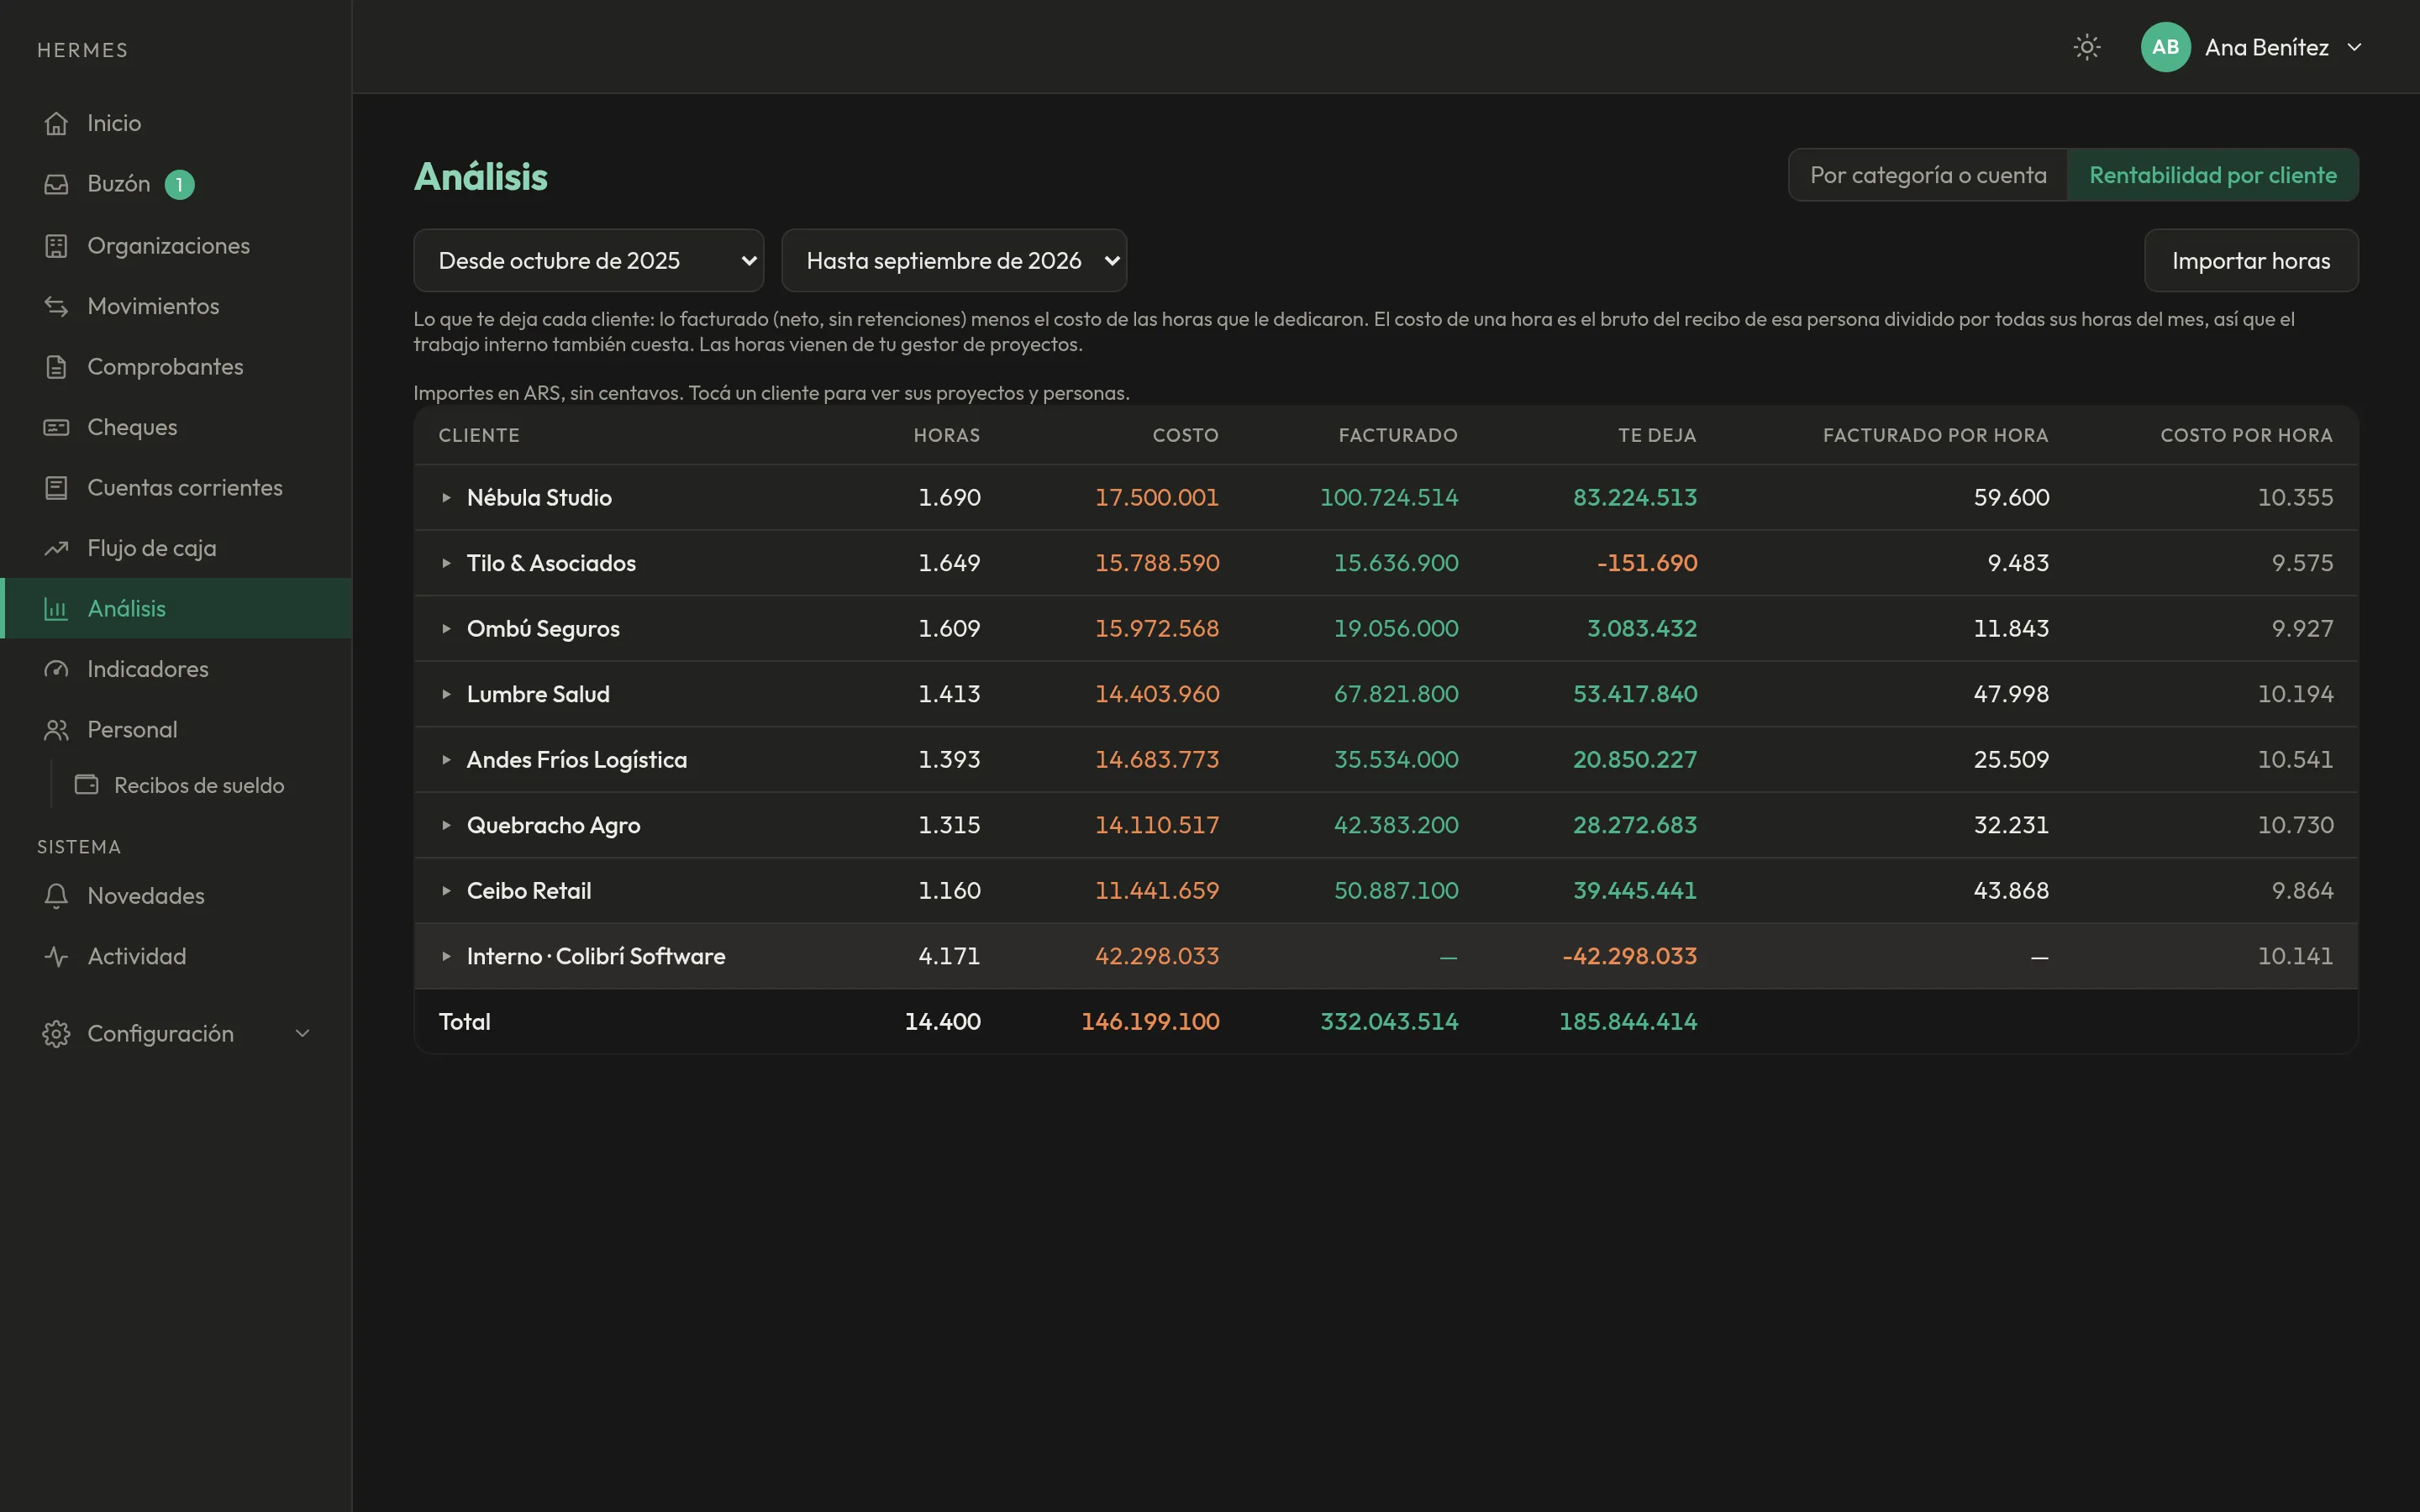Click the Comprobantes document icon
Screen dimensions: 2420x1512
pos(56,367)
